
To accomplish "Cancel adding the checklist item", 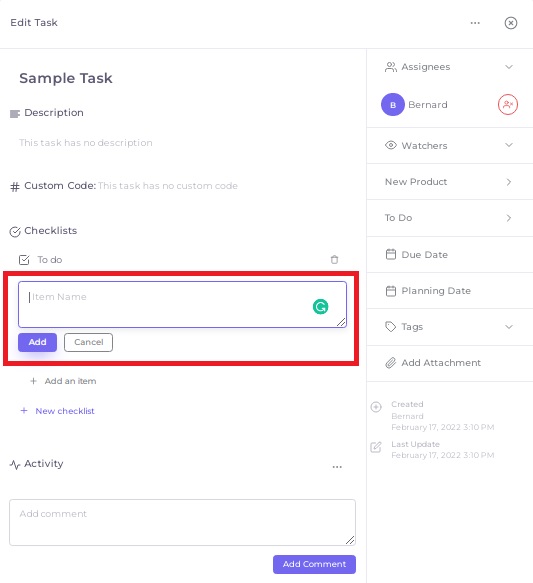I will [x=88, y=342].
